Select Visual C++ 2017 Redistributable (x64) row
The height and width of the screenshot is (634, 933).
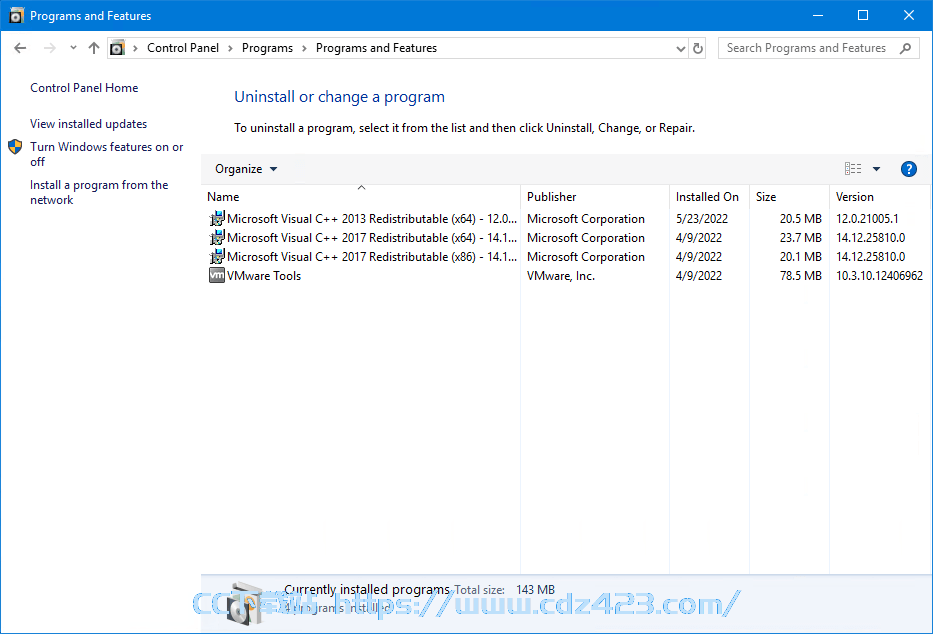point(566,238)
